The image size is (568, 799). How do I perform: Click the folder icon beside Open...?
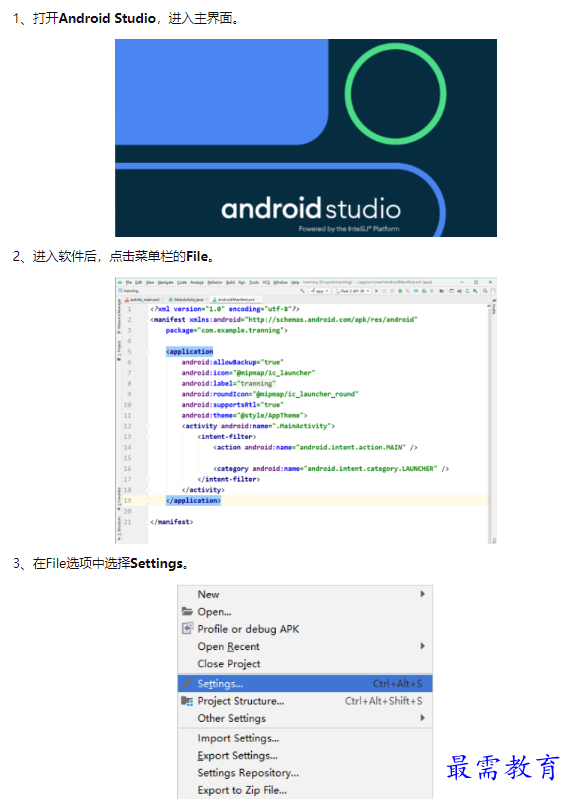click(x=187, y=611)
